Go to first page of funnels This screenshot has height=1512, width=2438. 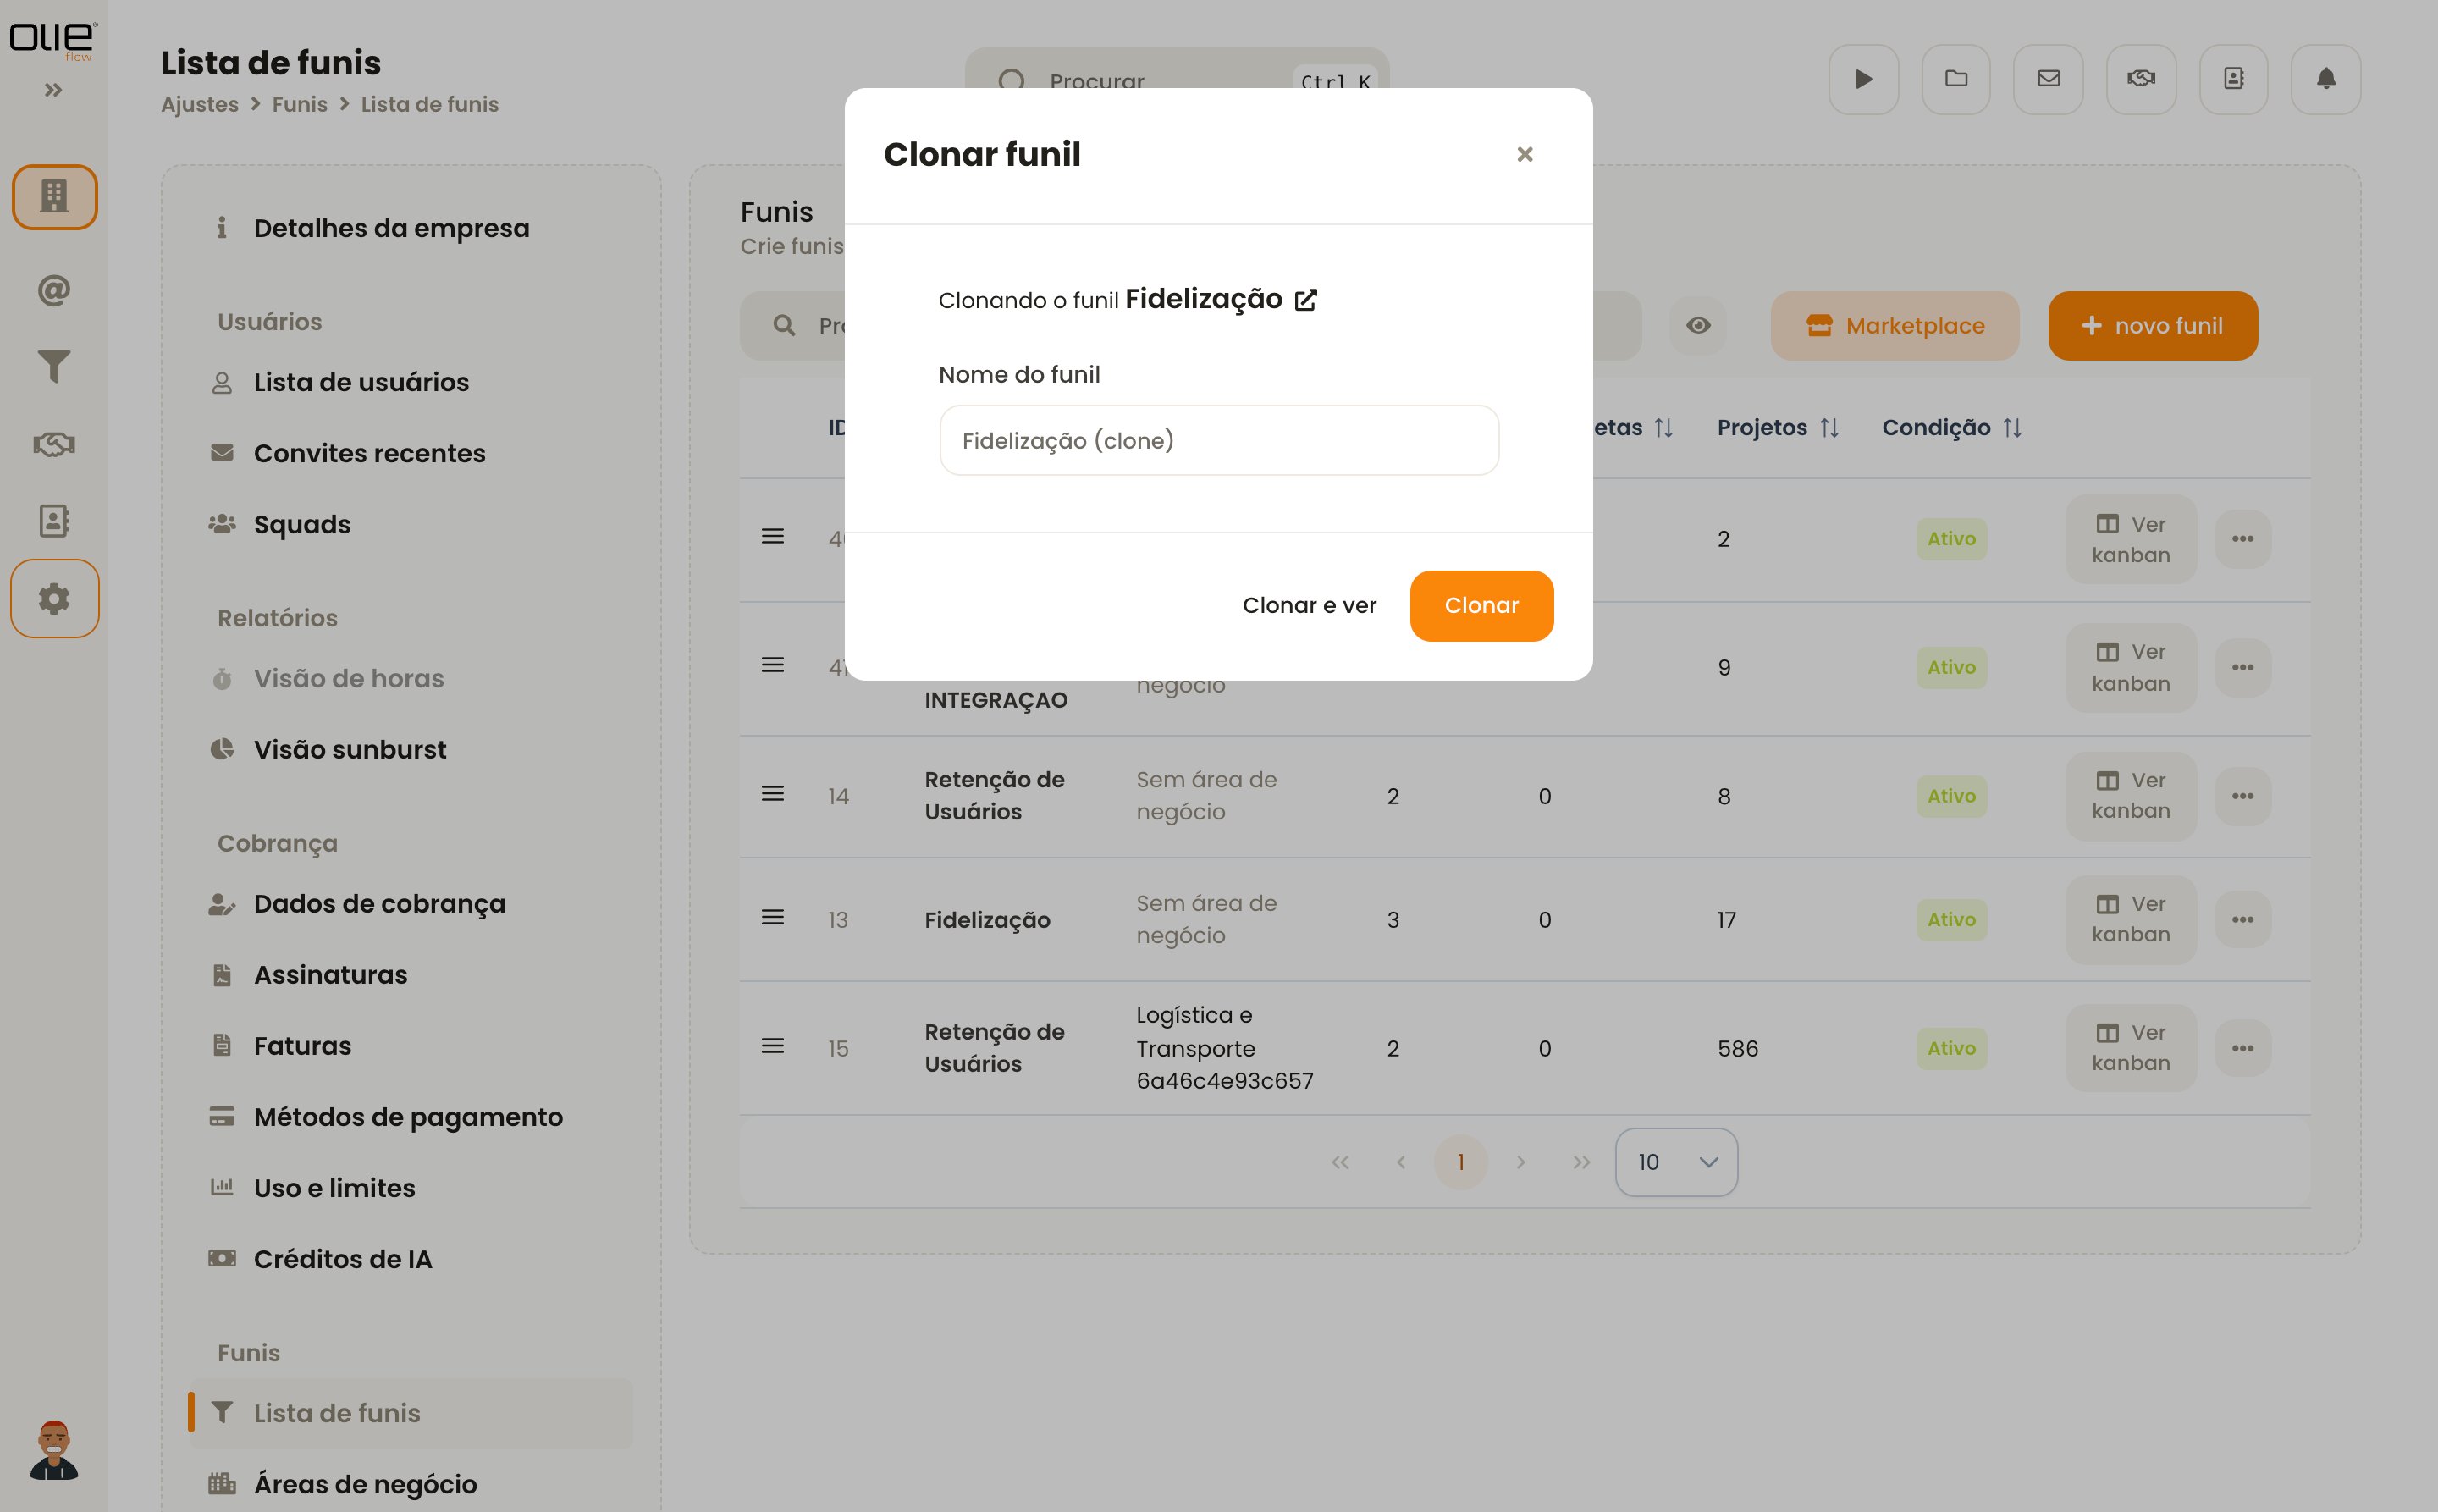1340,1162
